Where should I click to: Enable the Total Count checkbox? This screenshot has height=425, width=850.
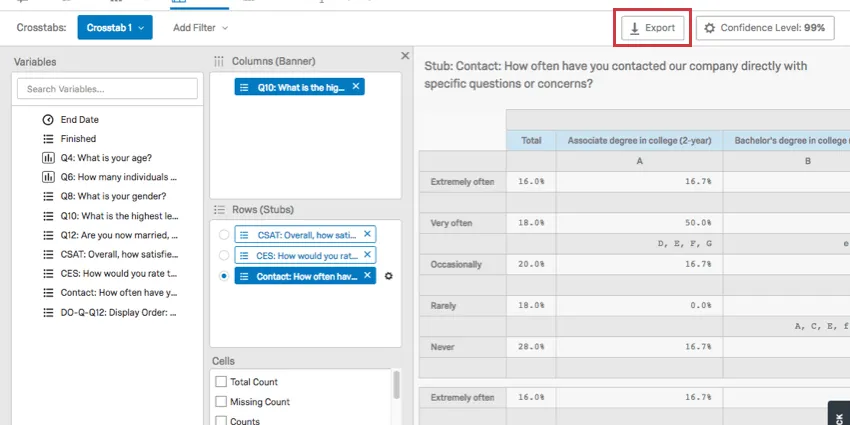(221, 382)
